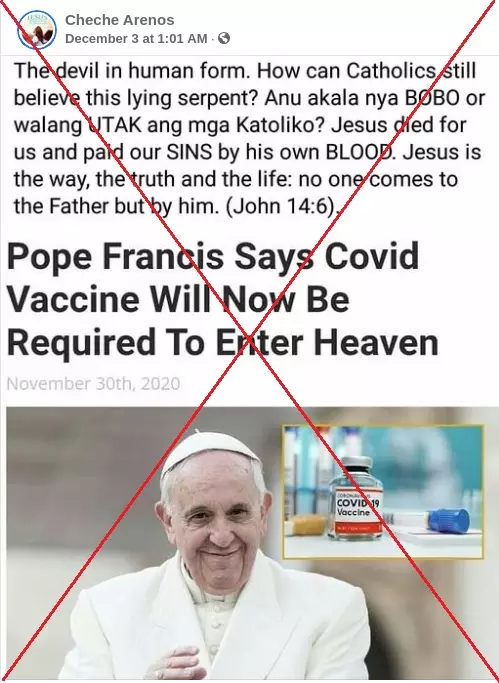This screenshot has height=683, width=499.
Task: Open the Cheche Arenos profile picture
Action: (x=37, y=30)
